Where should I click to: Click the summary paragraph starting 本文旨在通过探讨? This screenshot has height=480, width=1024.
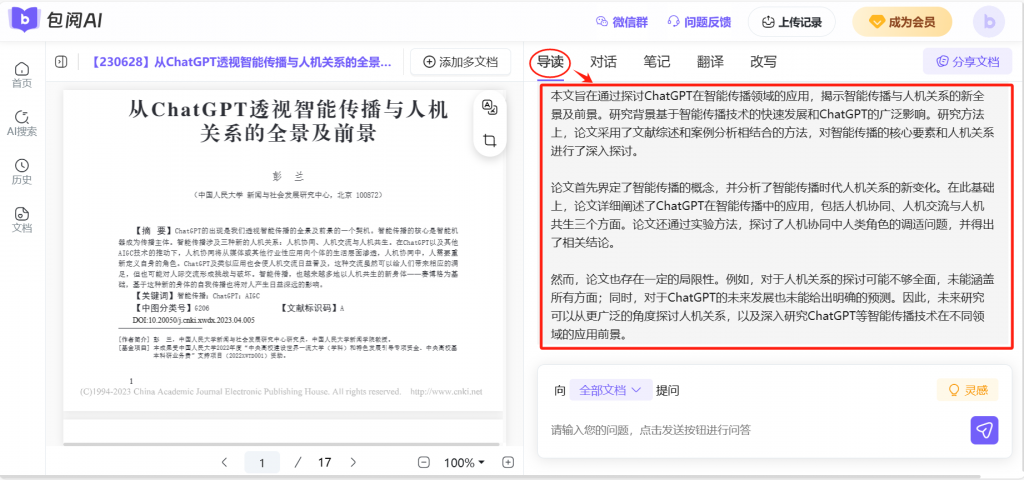click(773, 123)
